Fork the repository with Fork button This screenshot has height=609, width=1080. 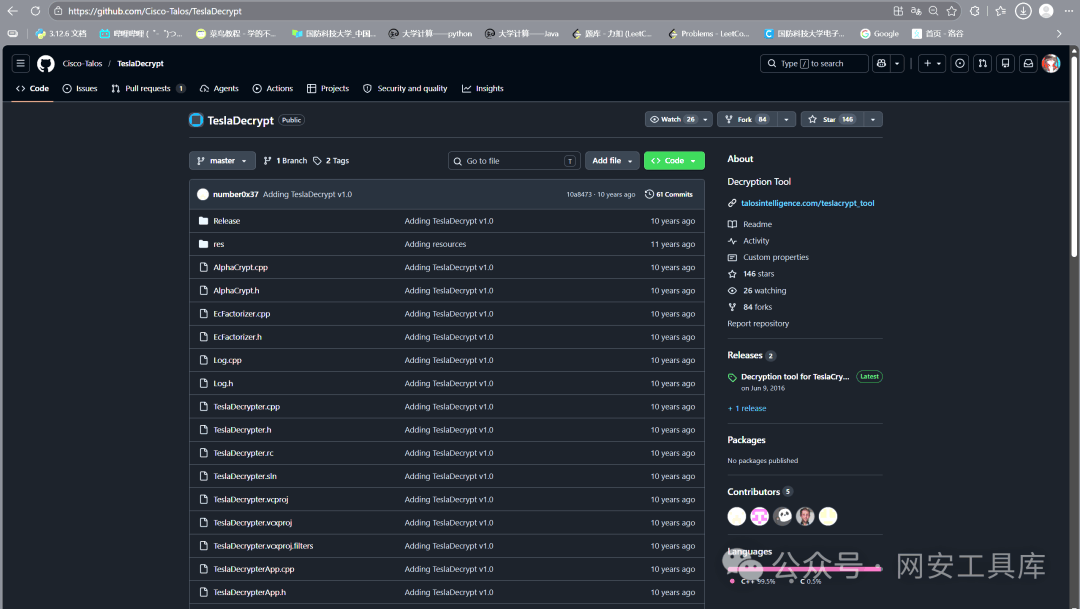click(x=747, y=119)
